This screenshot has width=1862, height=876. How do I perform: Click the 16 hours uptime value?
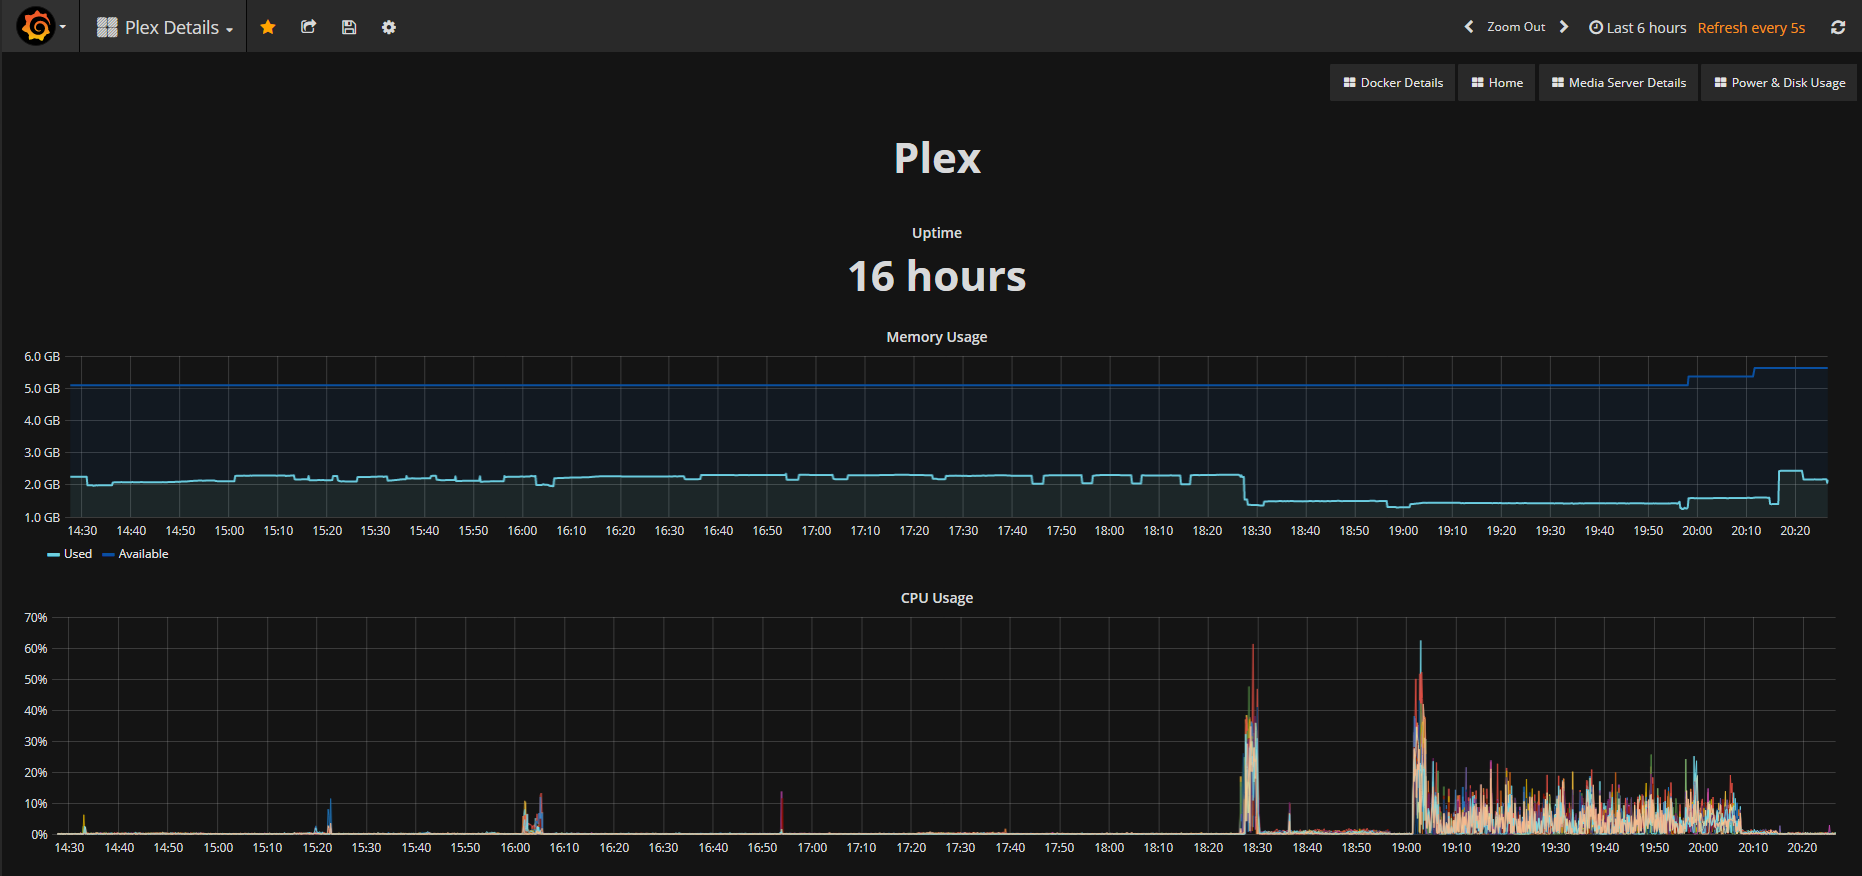pyautogui.click(x=937, y=276)
